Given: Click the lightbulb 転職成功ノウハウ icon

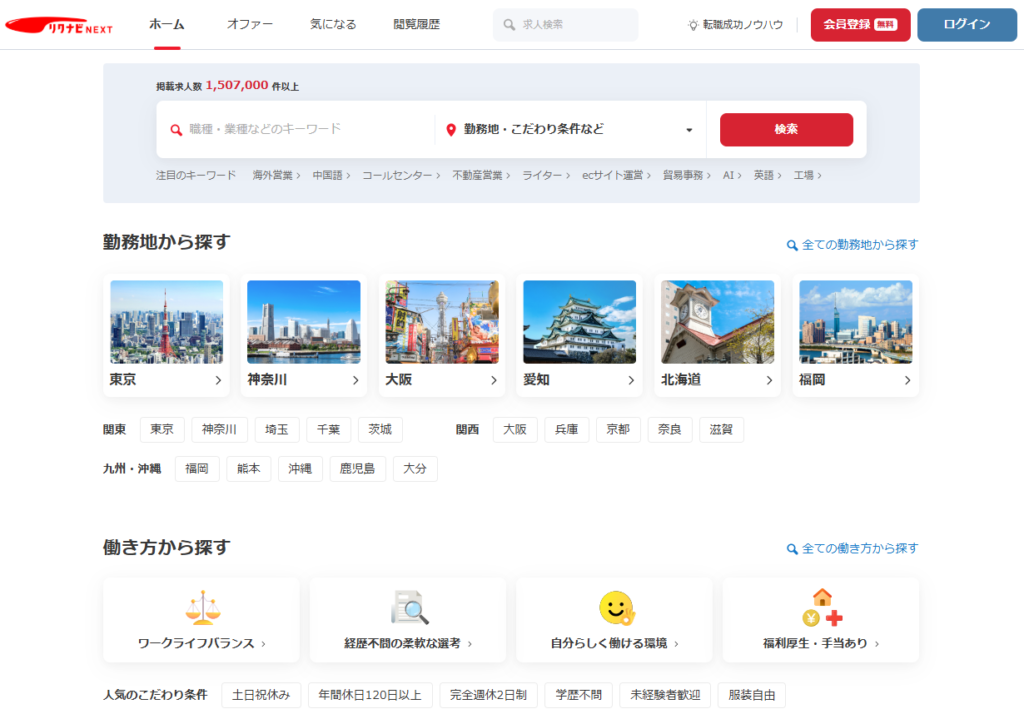Looking at the screenshot, I should pyautogui.click(x=693, y=25).
